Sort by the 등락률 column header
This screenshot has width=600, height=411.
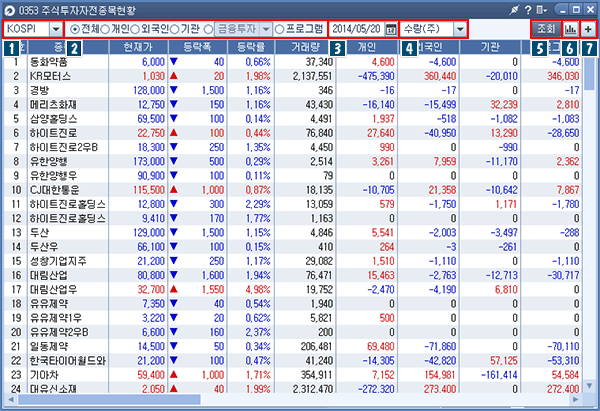251,47
